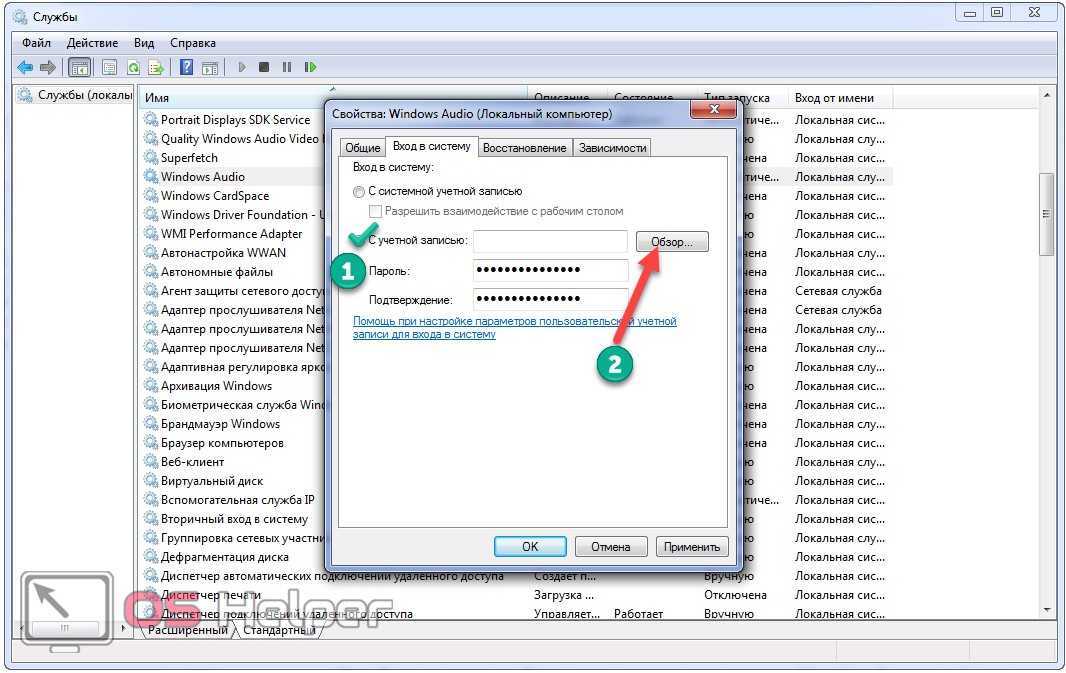This screenshot has width=1066, height=673.
Task: Select Диспетчер автоматических подключений удаленного доступа row
Action: tap(517, 576)
